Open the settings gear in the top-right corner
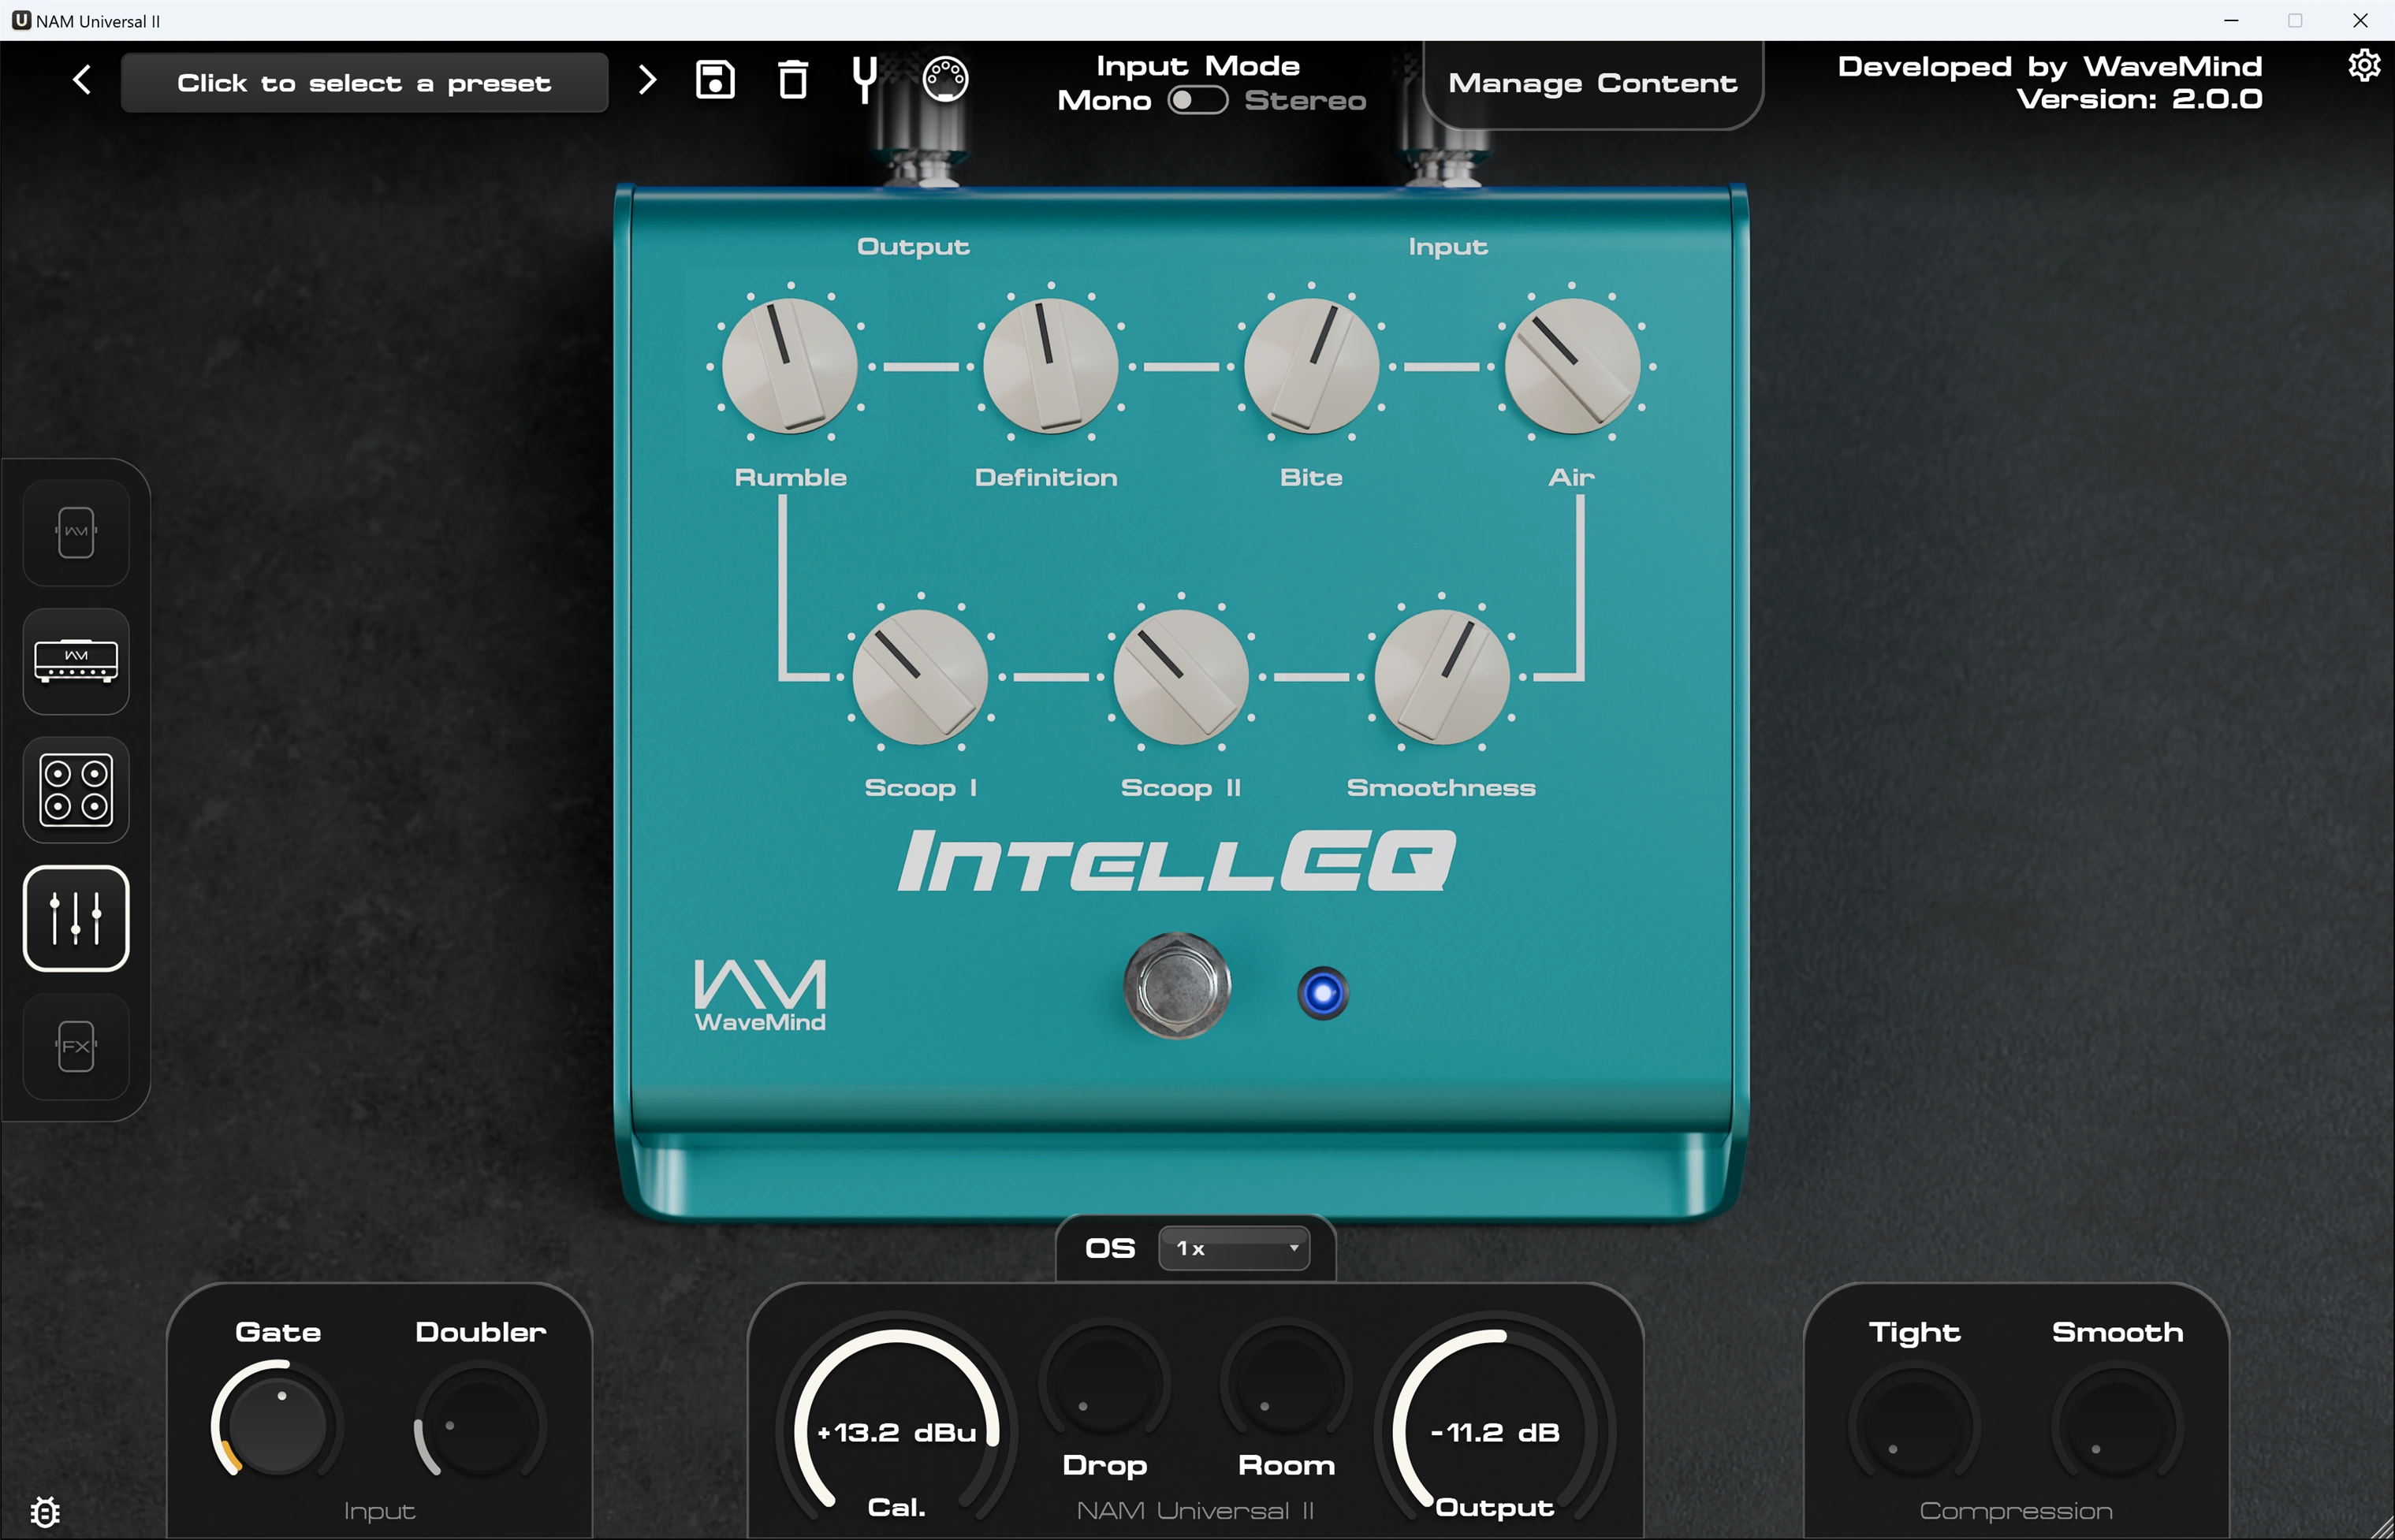 (2364, 66)
